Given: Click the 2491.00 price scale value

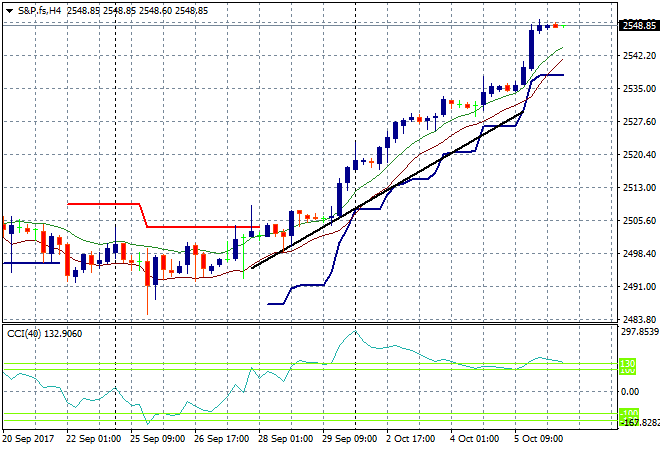Looking at the screenshot, I should click(x=639, y=286).
